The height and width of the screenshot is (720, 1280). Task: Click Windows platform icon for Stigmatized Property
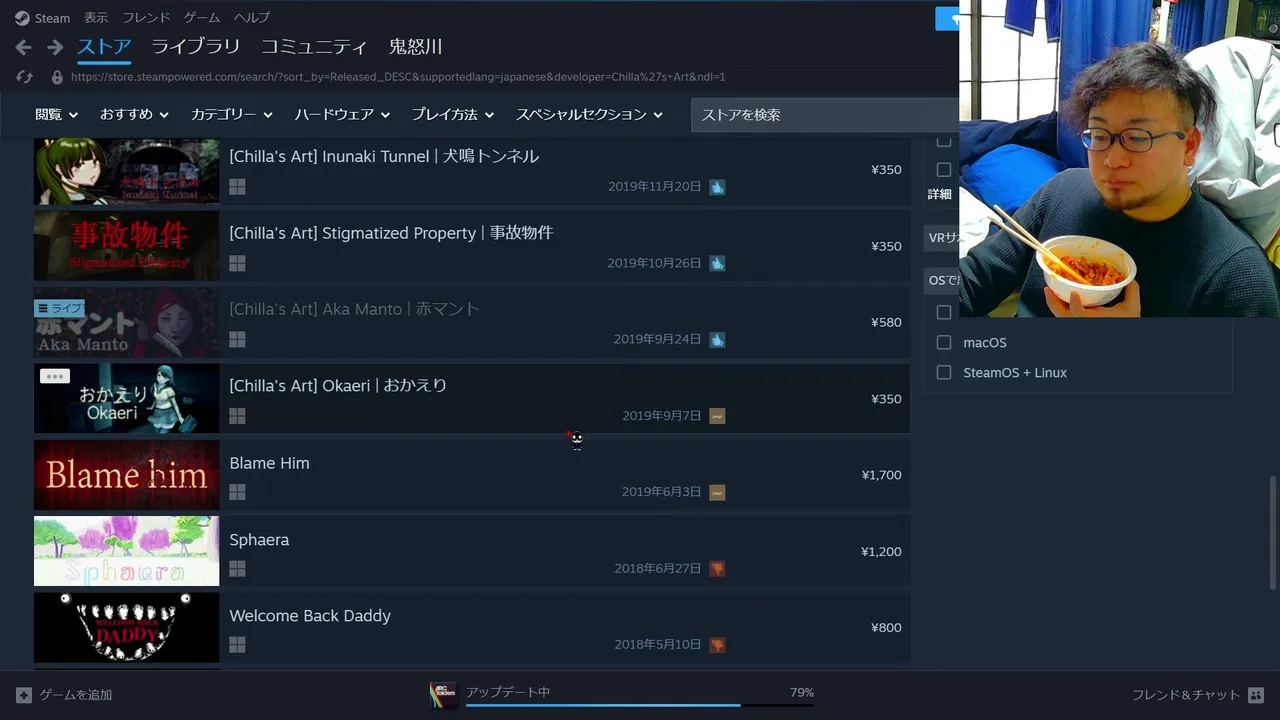click(x=237, y=263)
